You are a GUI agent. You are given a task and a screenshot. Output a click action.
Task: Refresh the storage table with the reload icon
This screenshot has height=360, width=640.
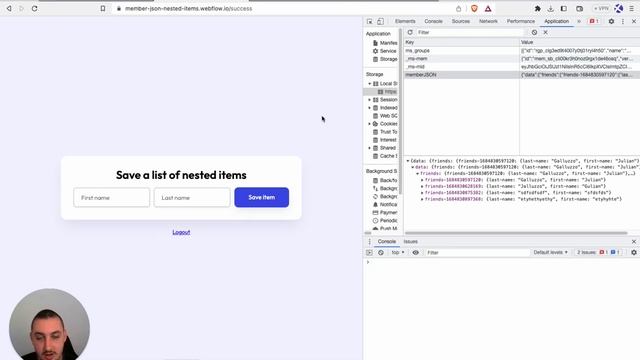410,32
